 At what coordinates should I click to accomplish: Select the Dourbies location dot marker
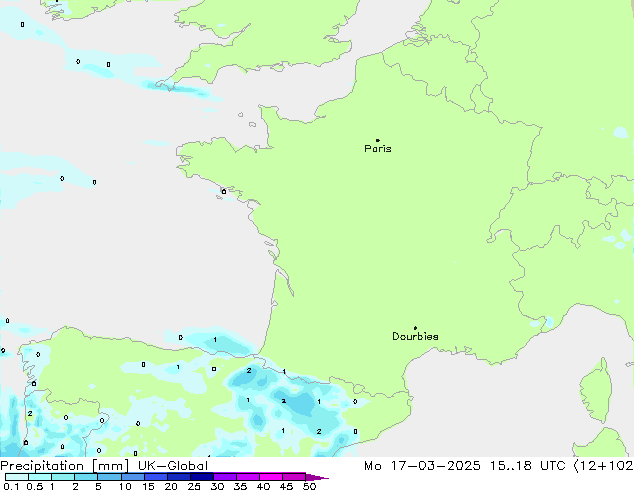[x=415, y=328]
